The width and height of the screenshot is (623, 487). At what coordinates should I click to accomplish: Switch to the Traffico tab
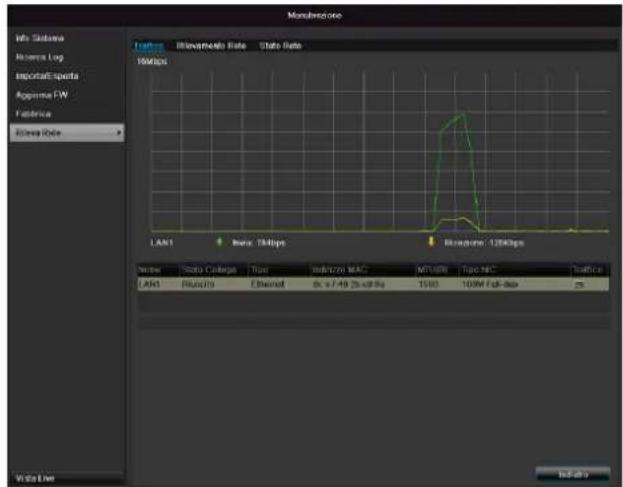click(x=149, y=46)
